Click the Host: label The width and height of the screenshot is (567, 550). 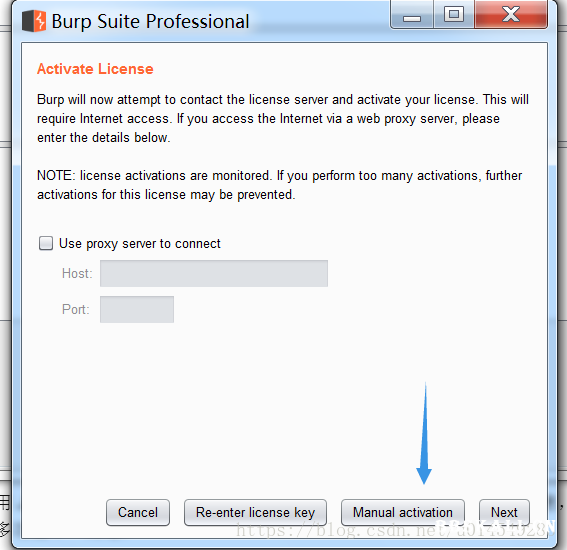tap(77, 273)
